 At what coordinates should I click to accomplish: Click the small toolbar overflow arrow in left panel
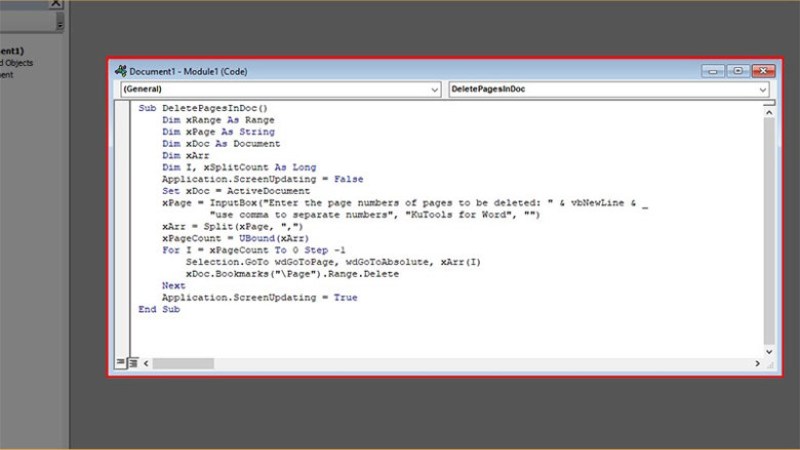pyautogui.click(x=60, y=24)
